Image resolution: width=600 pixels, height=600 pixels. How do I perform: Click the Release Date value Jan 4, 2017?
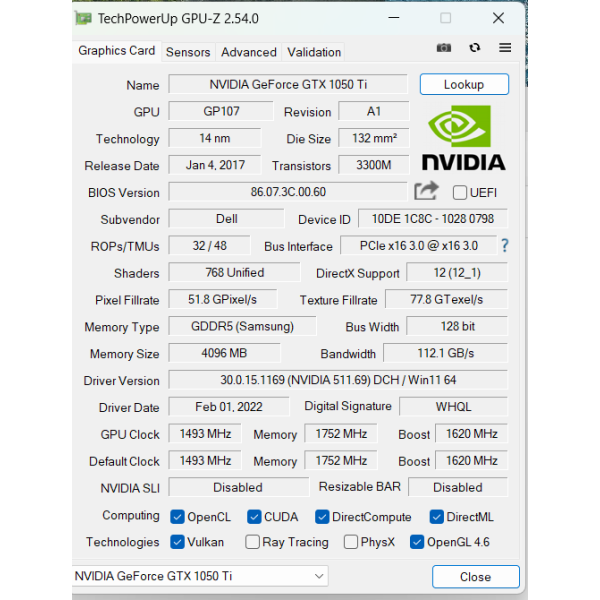(215, 165)
